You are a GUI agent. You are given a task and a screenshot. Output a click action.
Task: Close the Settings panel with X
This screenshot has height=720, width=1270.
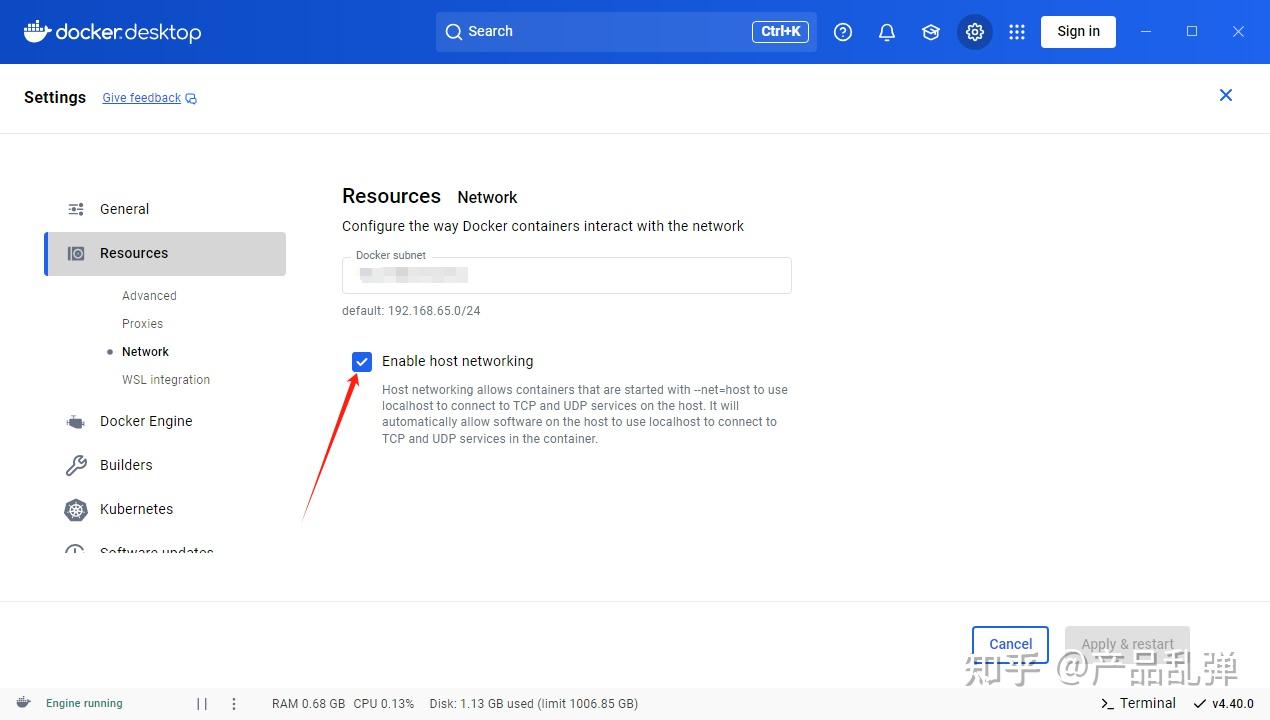(1226, 95)
